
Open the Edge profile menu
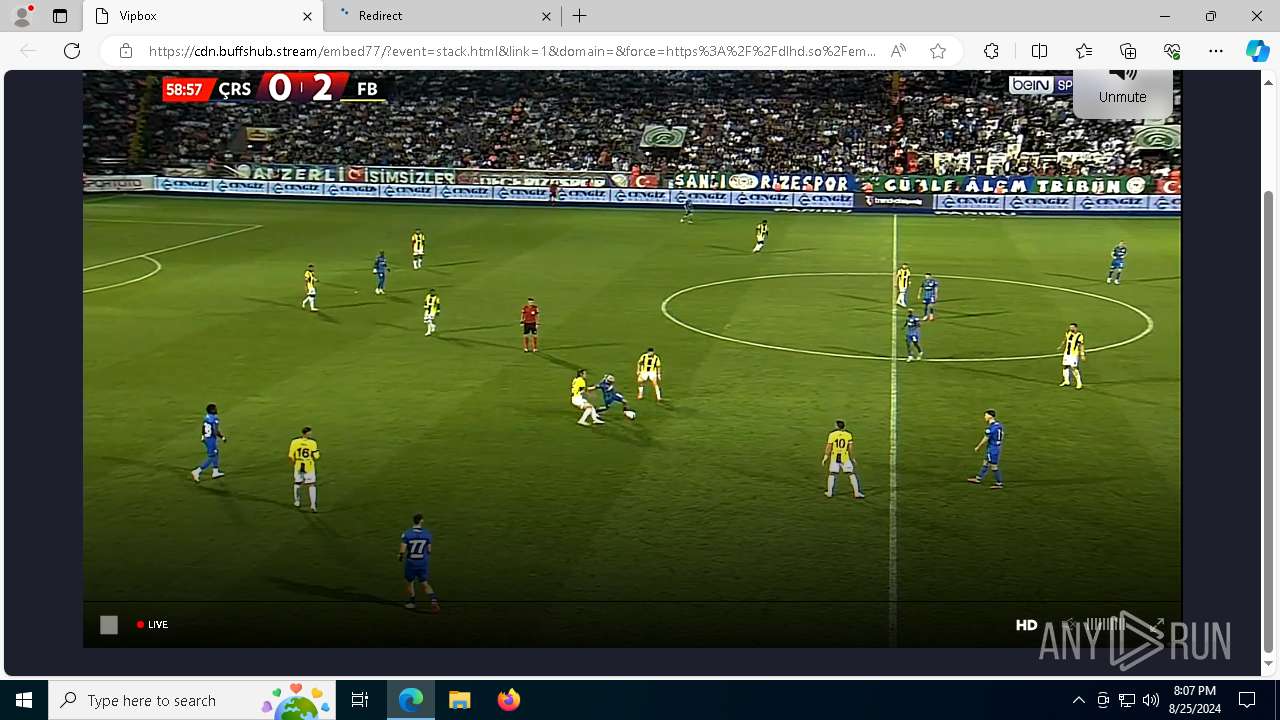point(22,16)
